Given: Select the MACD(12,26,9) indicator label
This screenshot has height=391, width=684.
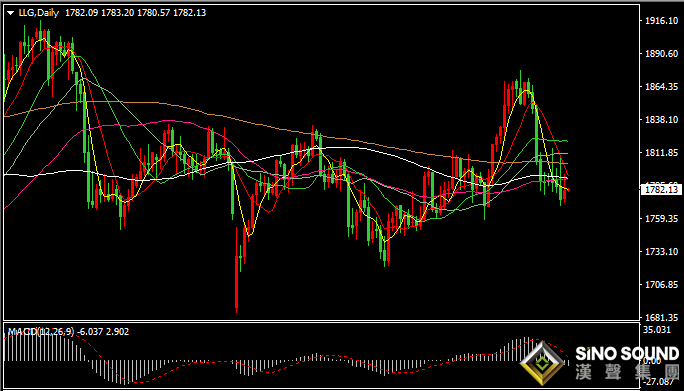Looking at the screenshot, I should click(41, 332).
